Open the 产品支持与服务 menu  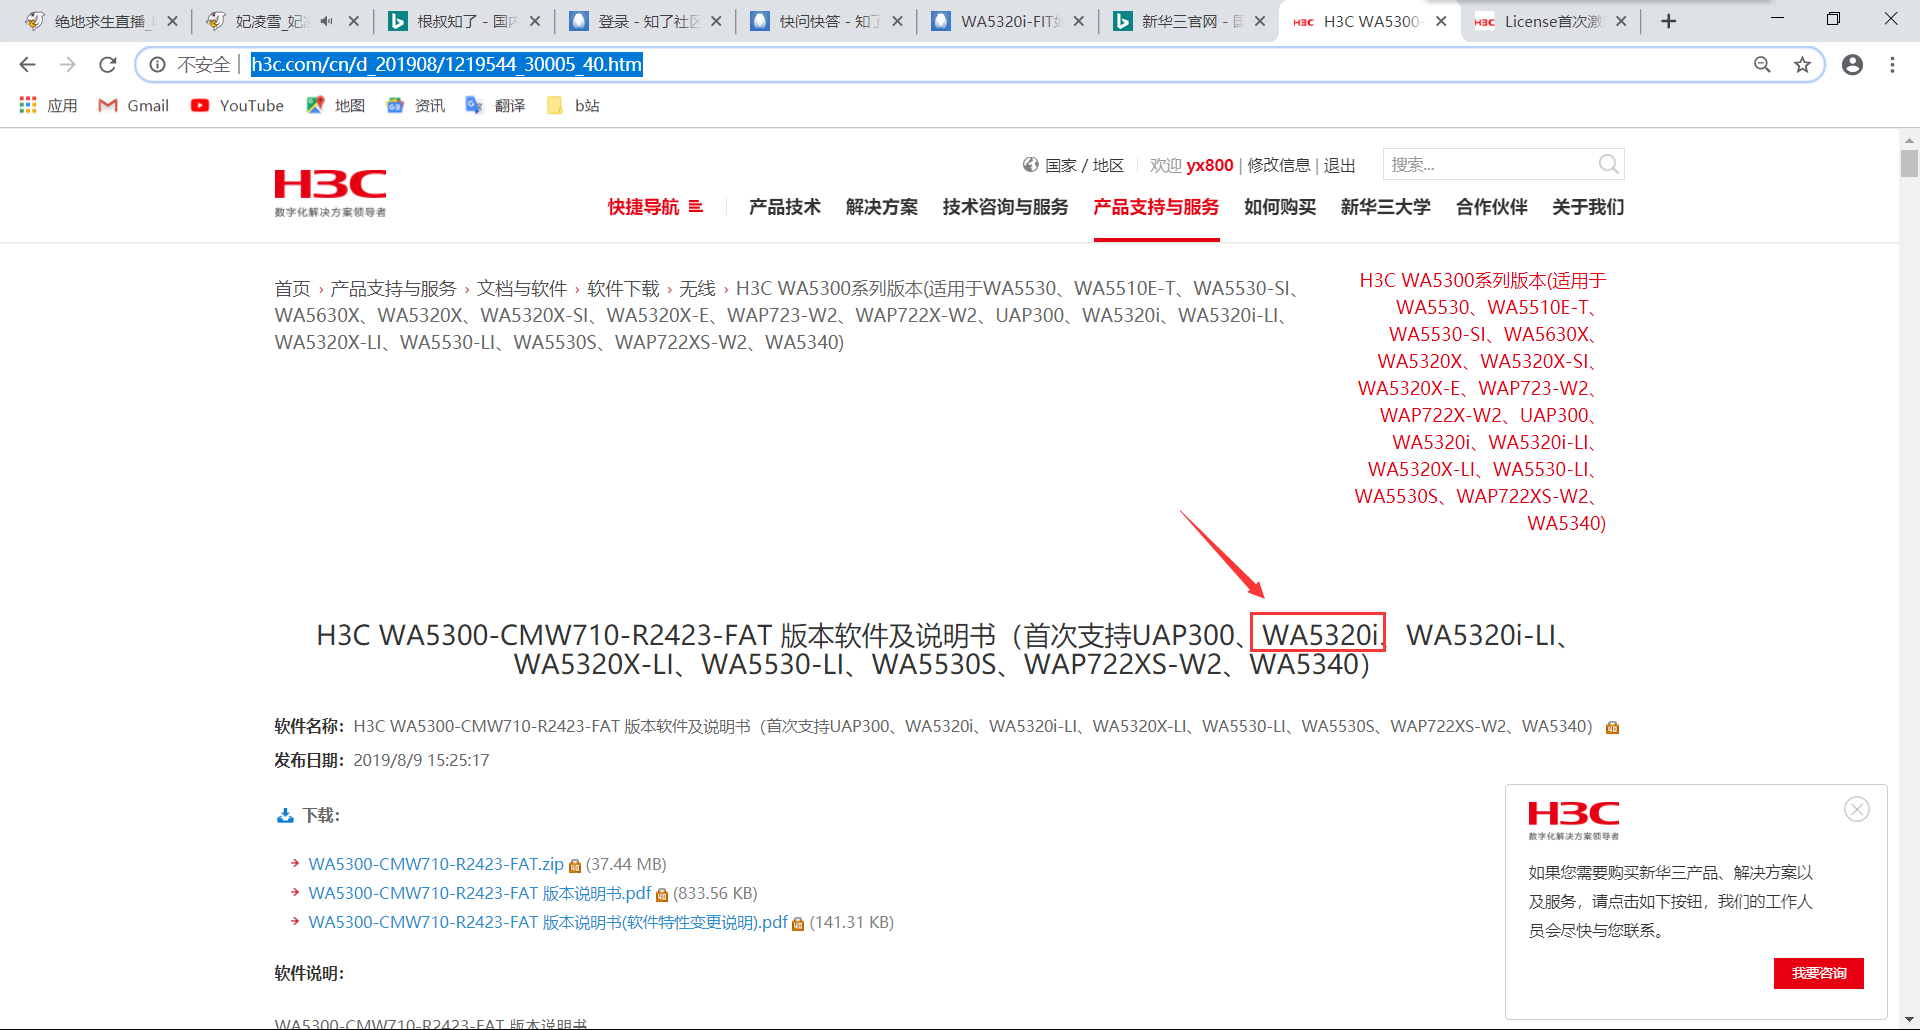click(1156, 207)
